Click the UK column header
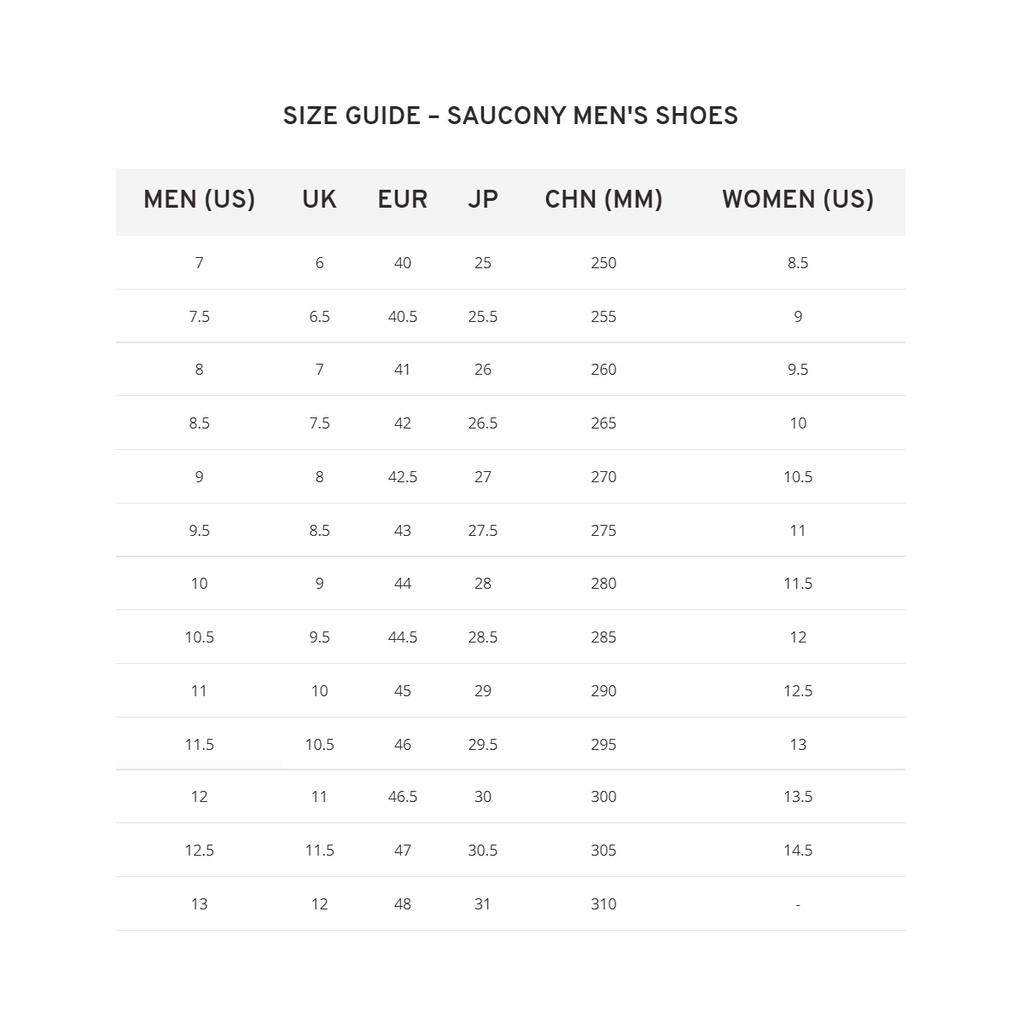Viewport: 1024px width, 1024px height. tap(319, 200)
